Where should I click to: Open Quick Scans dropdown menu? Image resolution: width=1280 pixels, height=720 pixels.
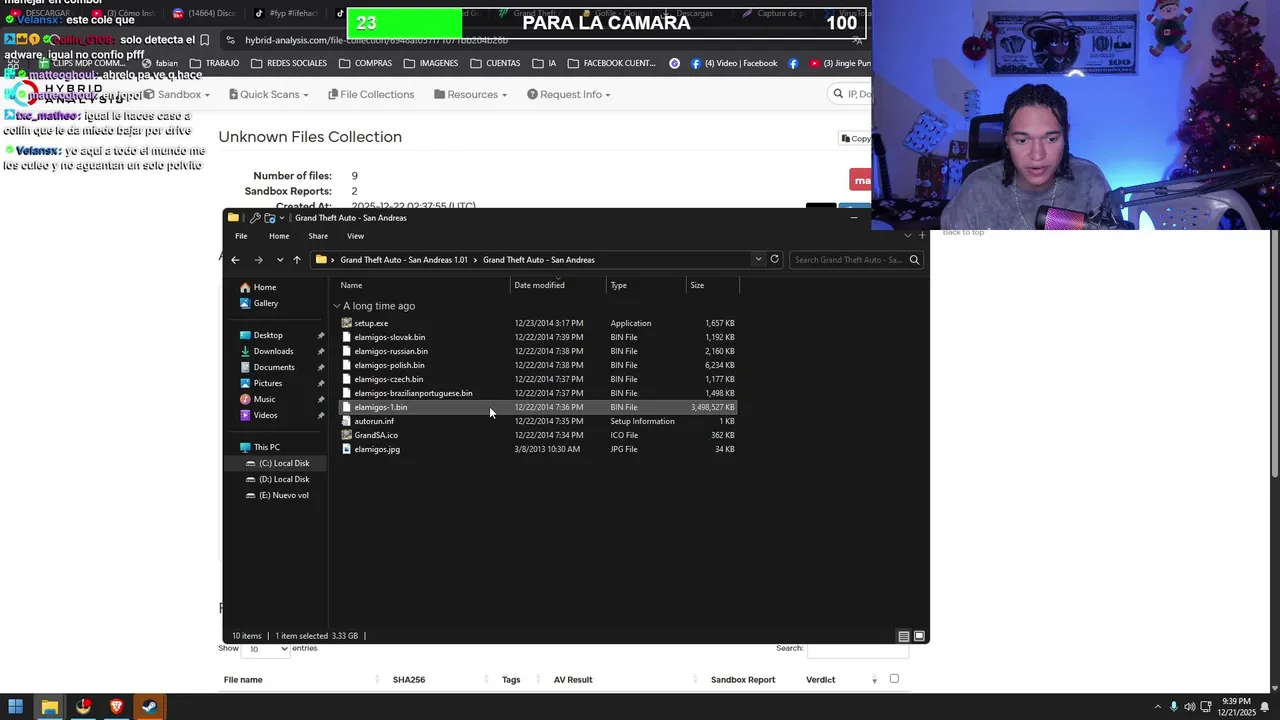click(x=269, y=94)
